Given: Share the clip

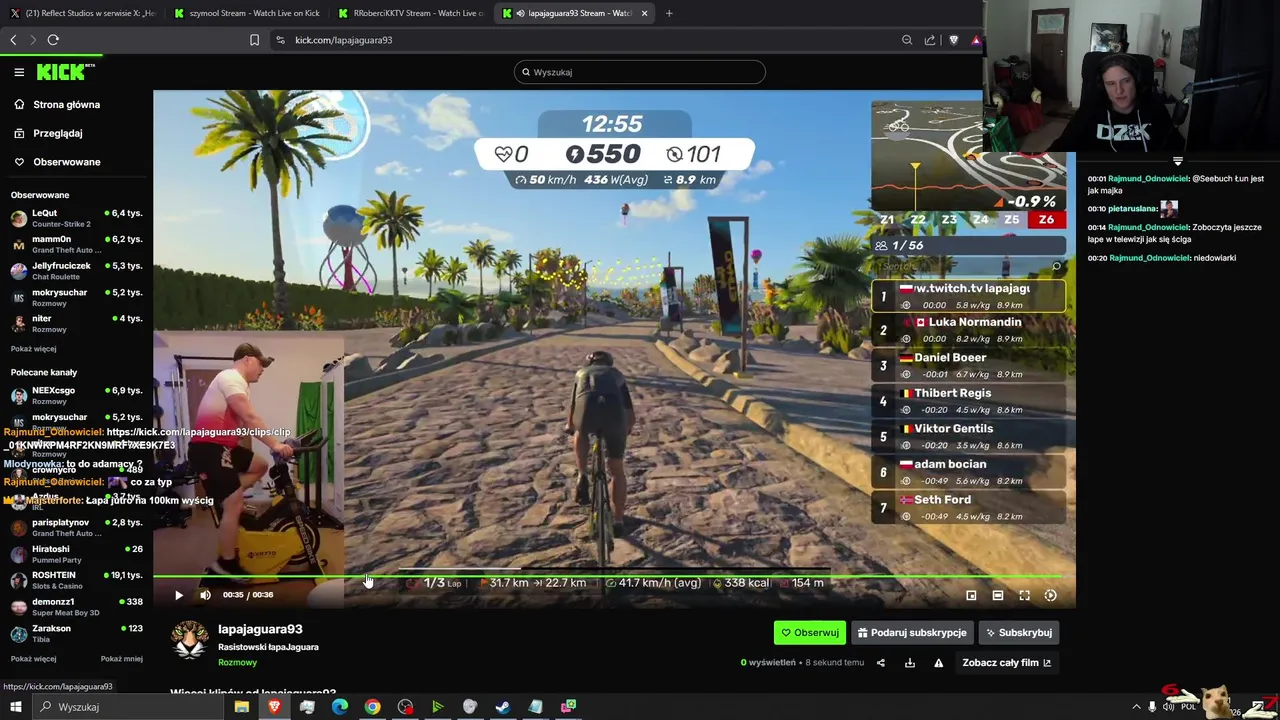Looking at the screenshot, I should tap(881, 662).
